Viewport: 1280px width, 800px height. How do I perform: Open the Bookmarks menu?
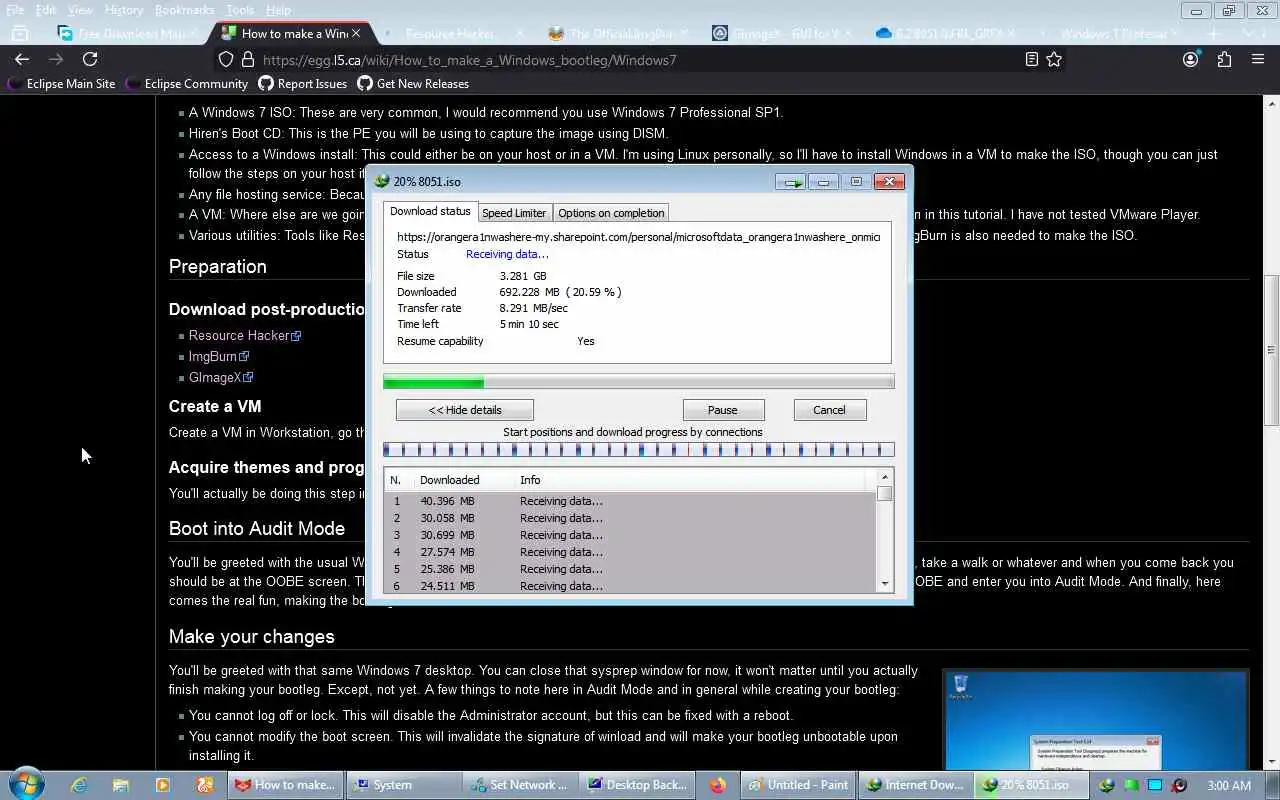[x=184, y=10]
